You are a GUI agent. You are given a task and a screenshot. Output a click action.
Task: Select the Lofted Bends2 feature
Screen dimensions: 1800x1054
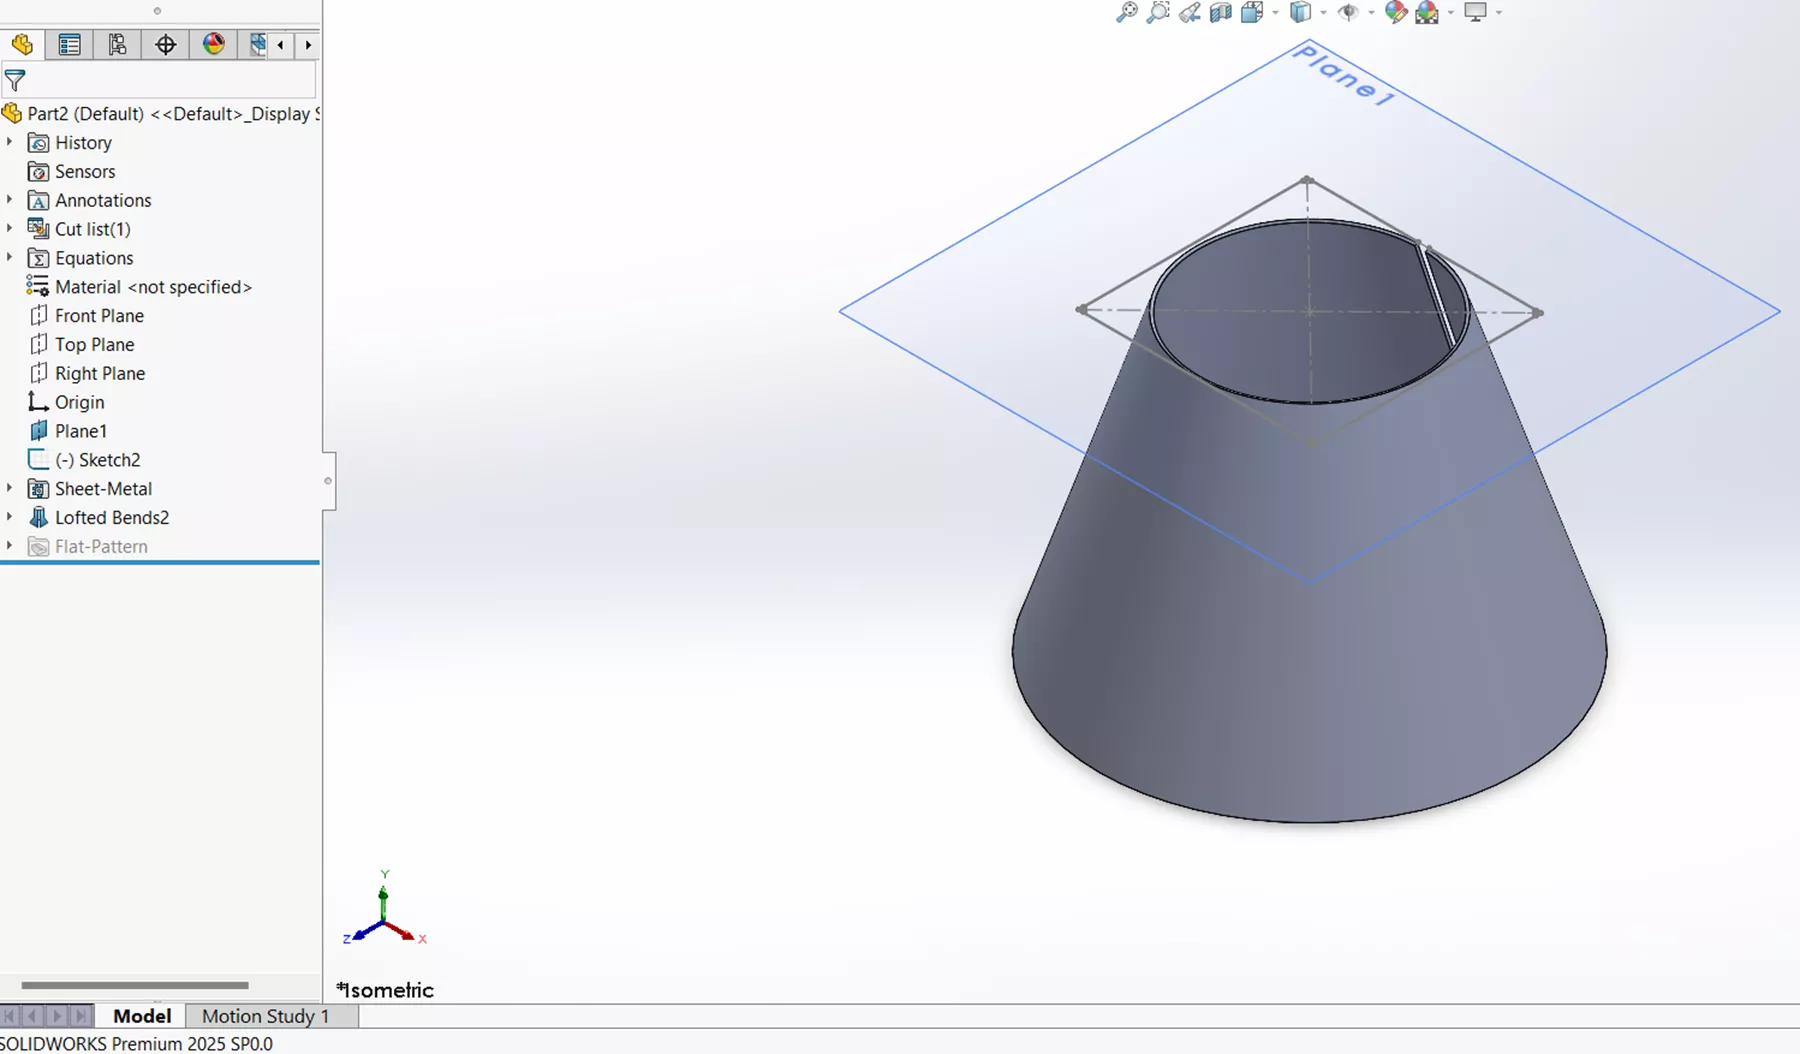coord(112,518)
